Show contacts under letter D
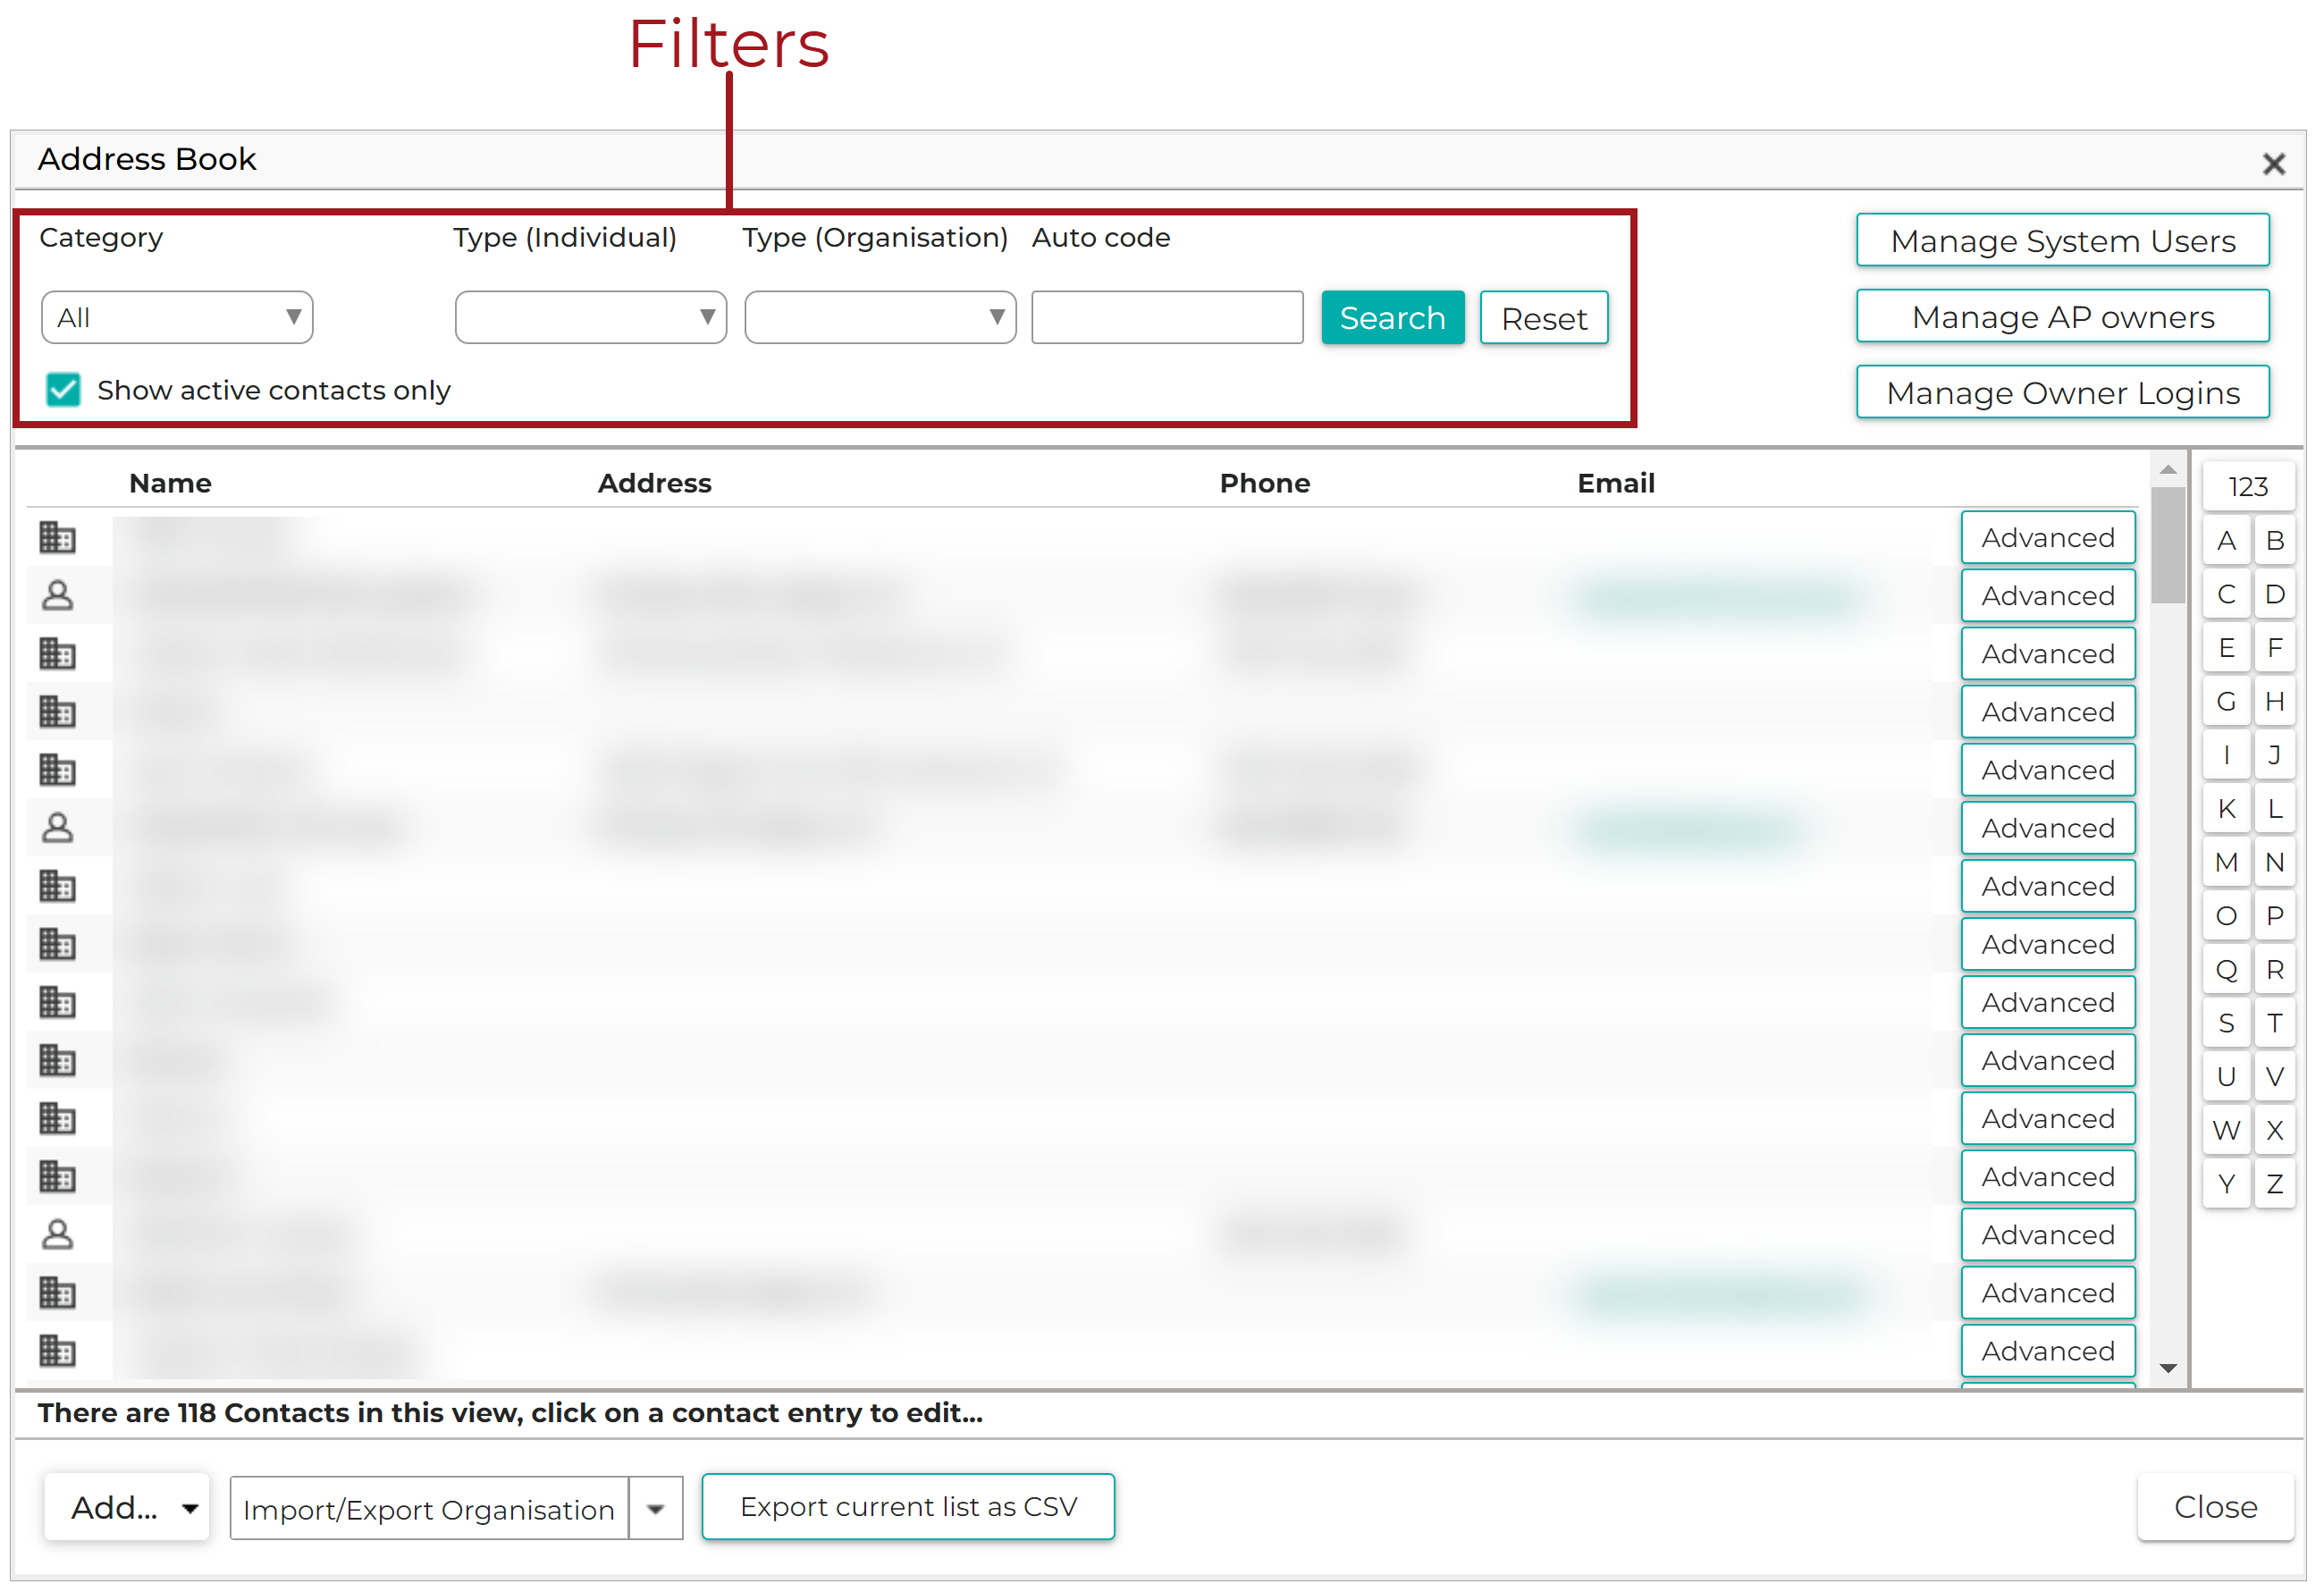Screen dimensions: 2324x1592 click(2274, 595)
